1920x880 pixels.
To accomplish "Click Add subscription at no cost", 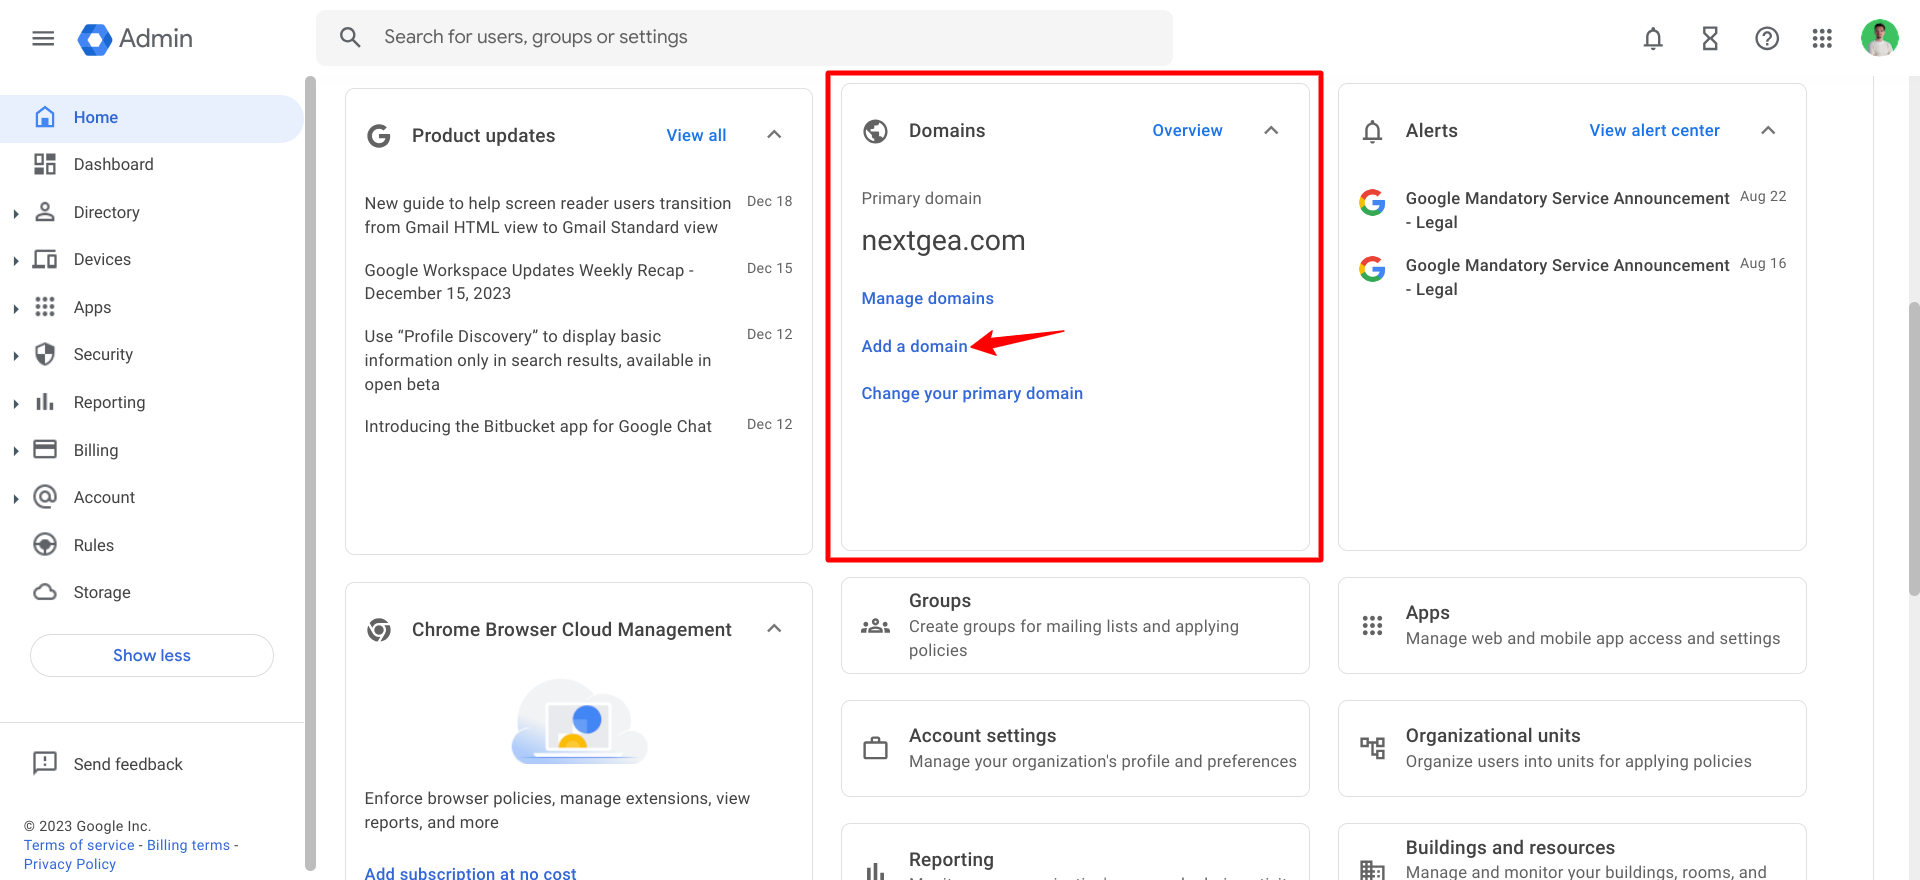I will pyautogui.click(x=470, y=872).
